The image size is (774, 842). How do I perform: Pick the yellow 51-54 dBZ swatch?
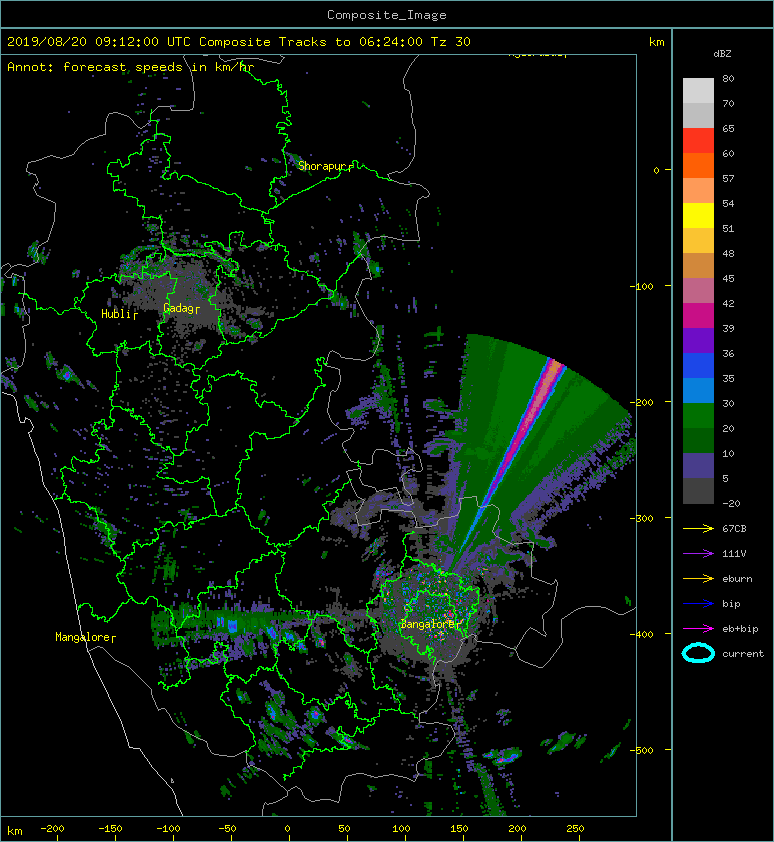click(698, 215)
